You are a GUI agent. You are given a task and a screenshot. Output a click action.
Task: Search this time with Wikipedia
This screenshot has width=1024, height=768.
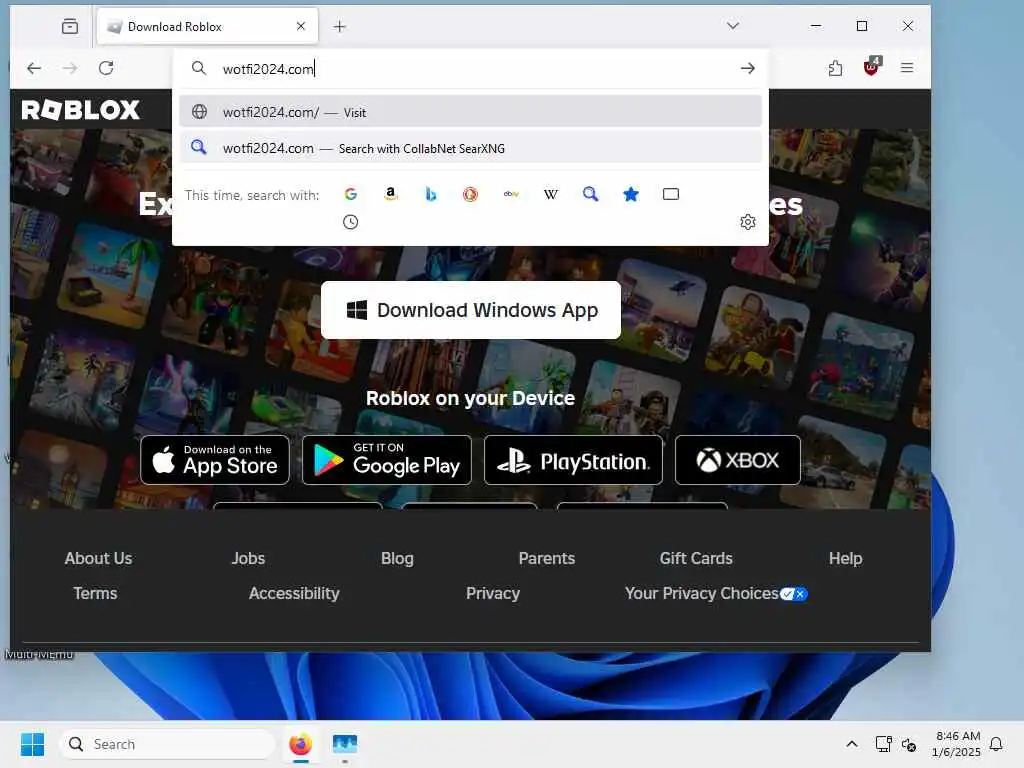[x=551, y=194]
